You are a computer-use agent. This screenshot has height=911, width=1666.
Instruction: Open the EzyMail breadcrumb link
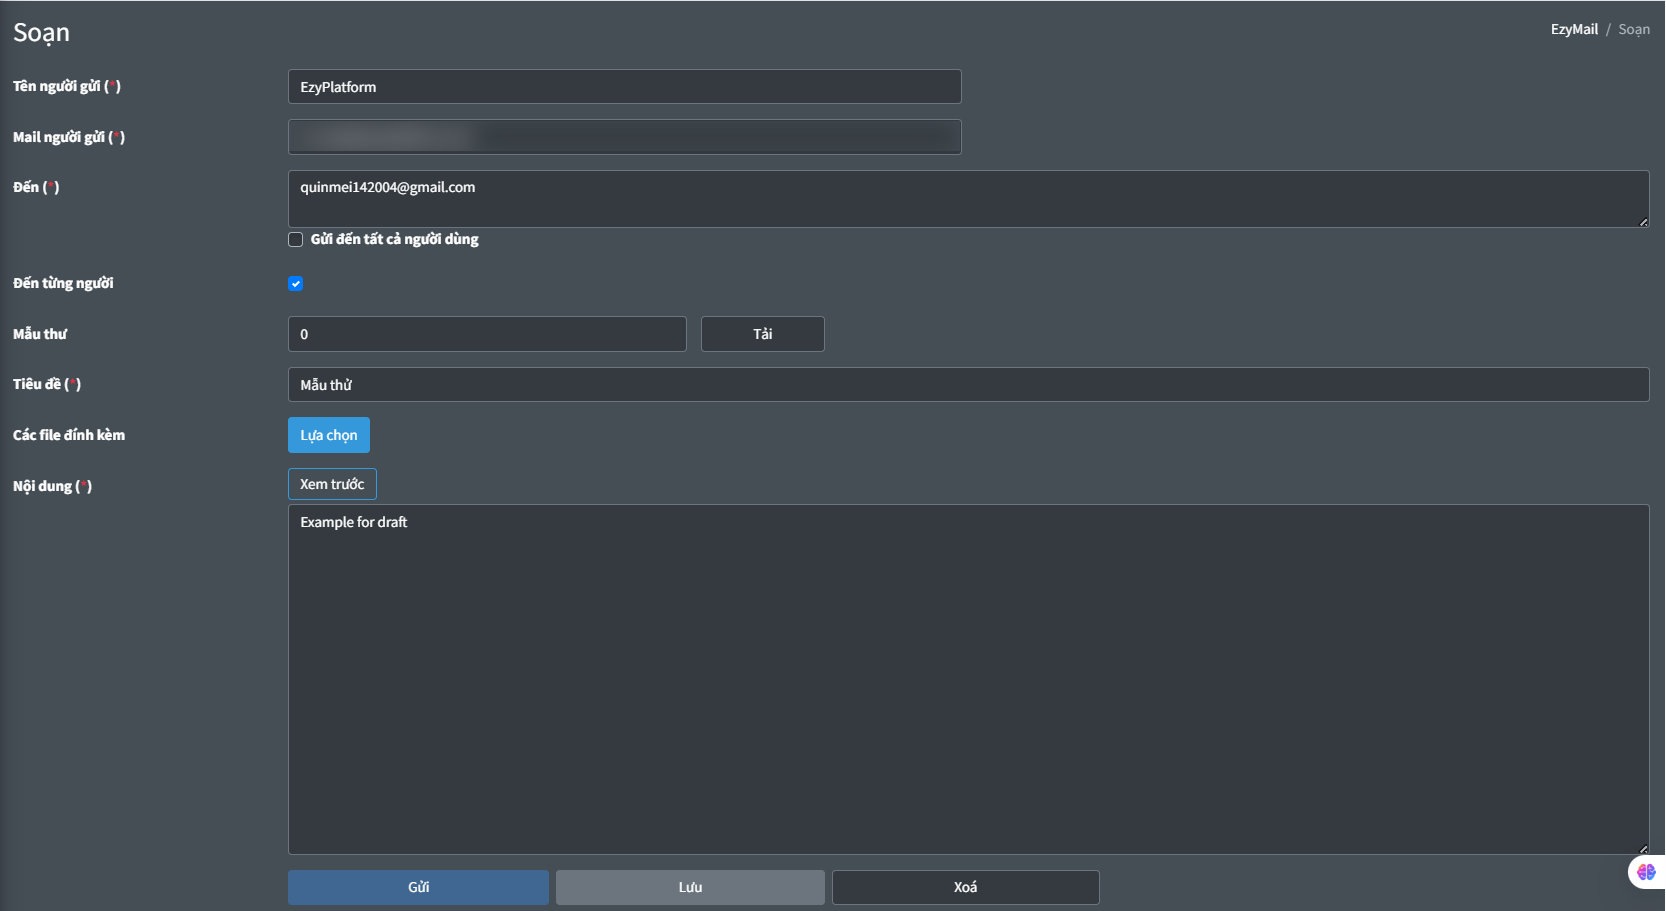click(1573, 28)
